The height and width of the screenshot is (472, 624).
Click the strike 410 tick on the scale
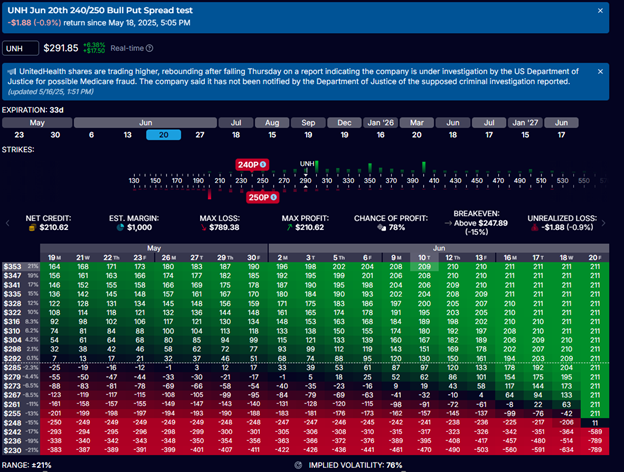(434, 180)
